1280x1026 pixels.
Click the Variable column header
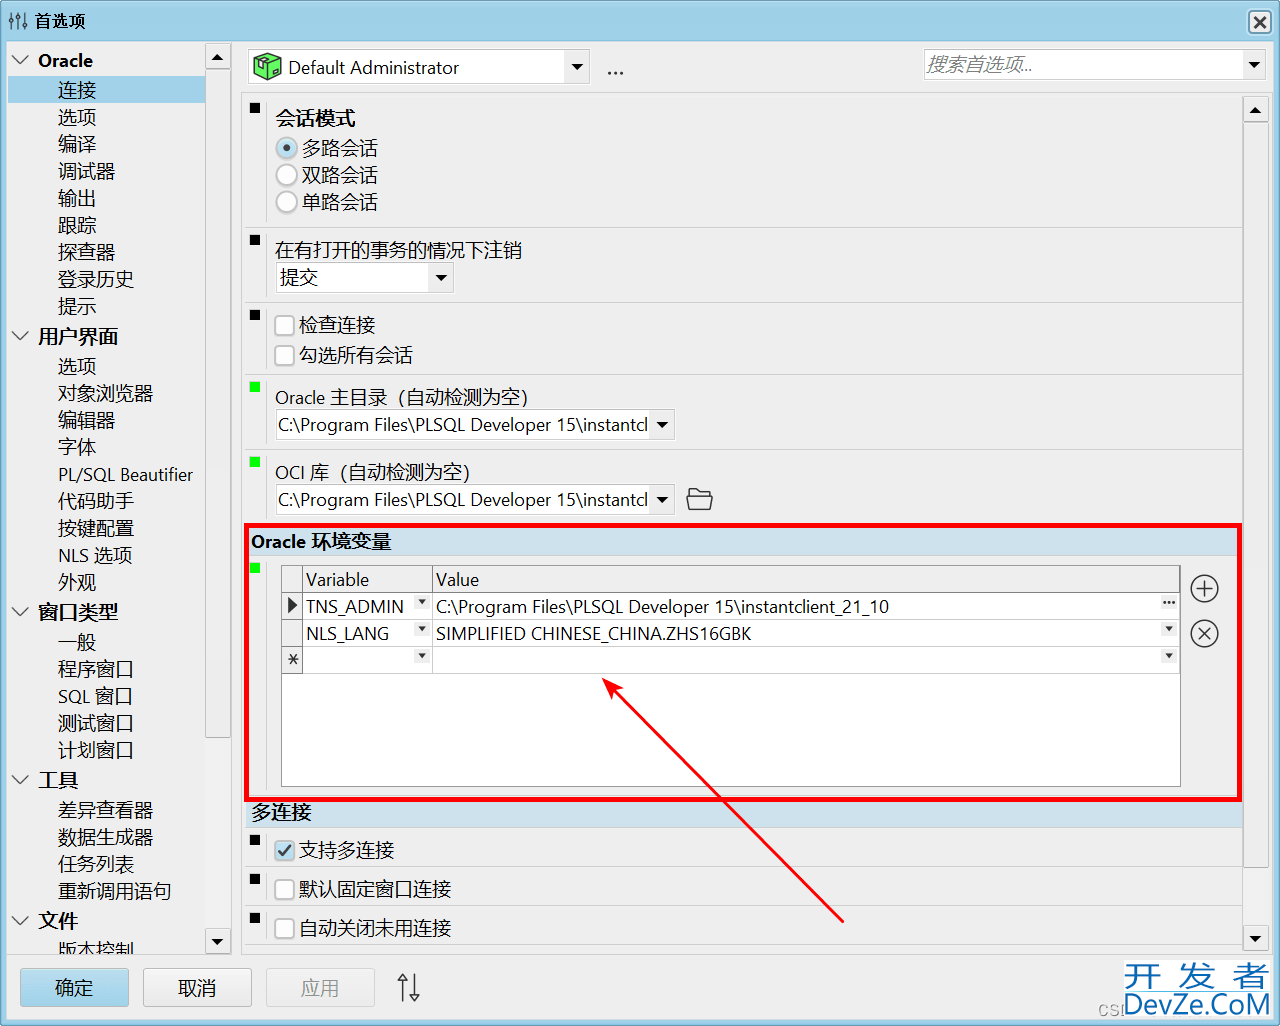pos(367,579)
